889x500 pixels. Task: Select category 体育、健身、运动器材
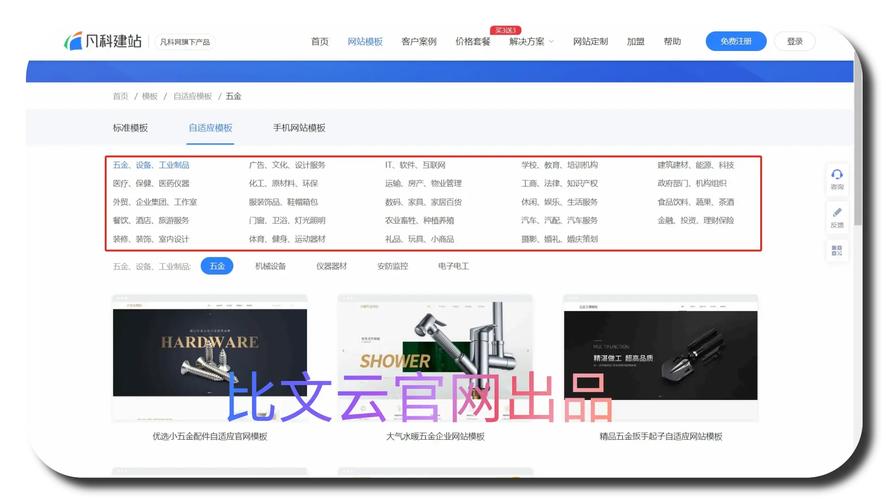click(287, 239)
